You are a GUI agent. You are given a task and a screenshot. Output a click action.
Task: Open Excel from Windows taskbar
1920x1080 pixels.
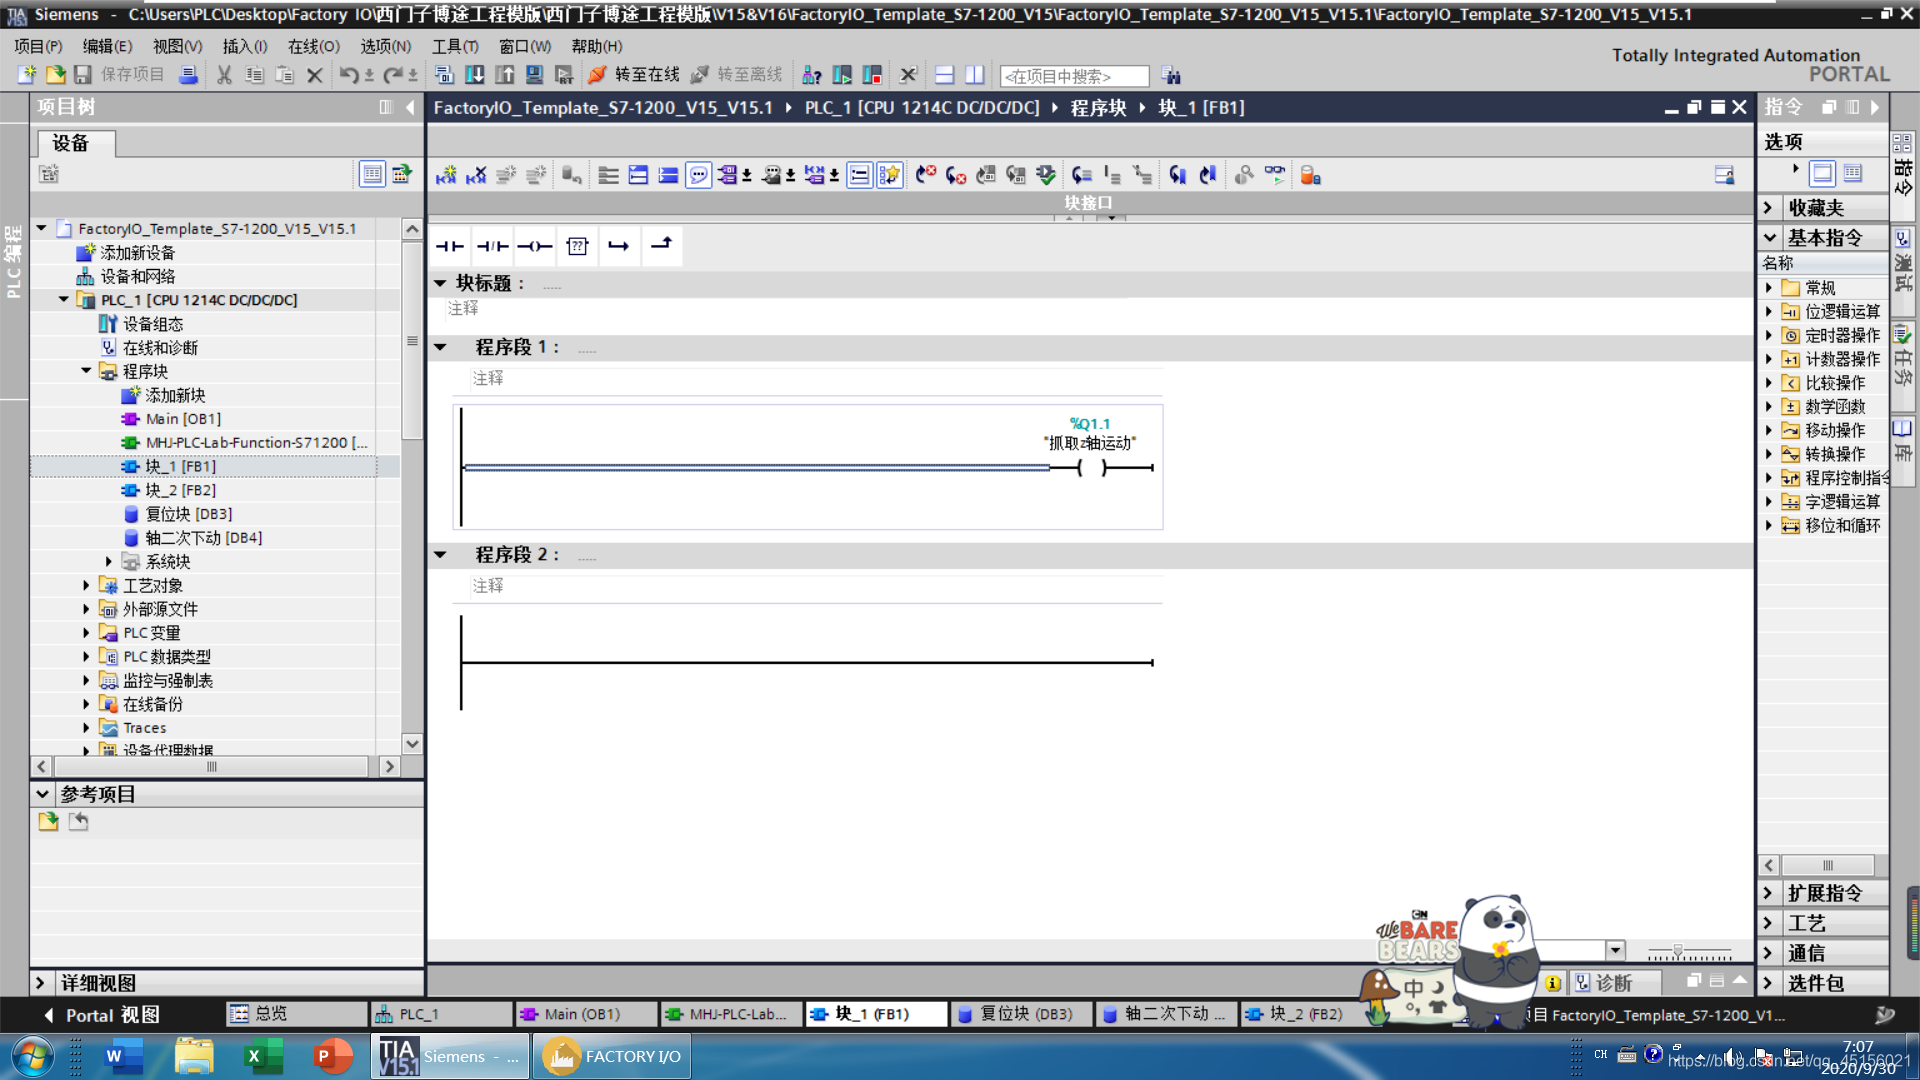pyautogui.click(x=263, y=1056)
